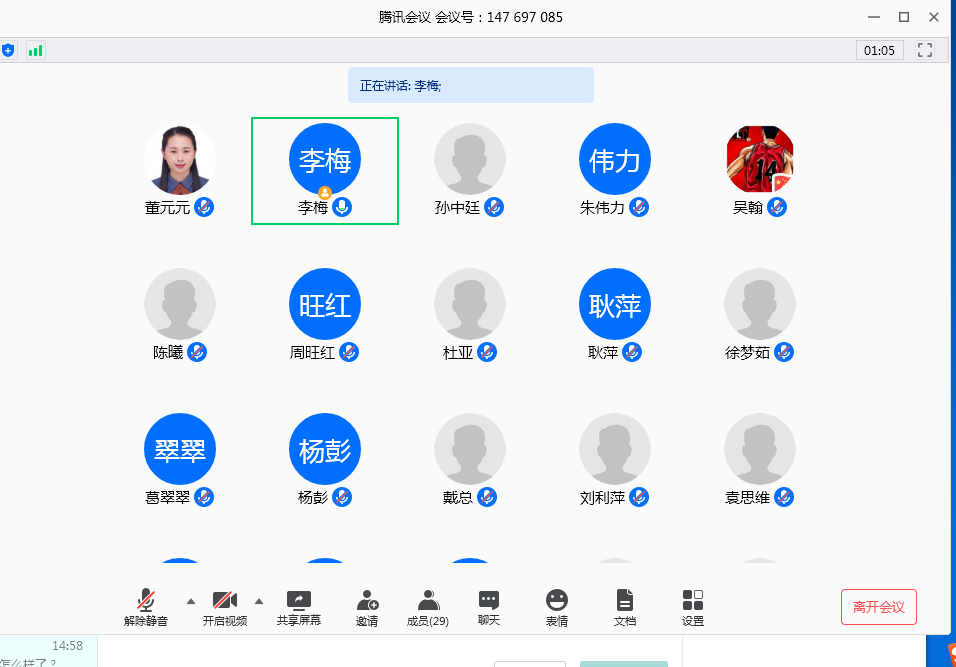This screenshot has width=956, height=667.
Task: Click the blue security shield icon
Action: coord(8,50)
